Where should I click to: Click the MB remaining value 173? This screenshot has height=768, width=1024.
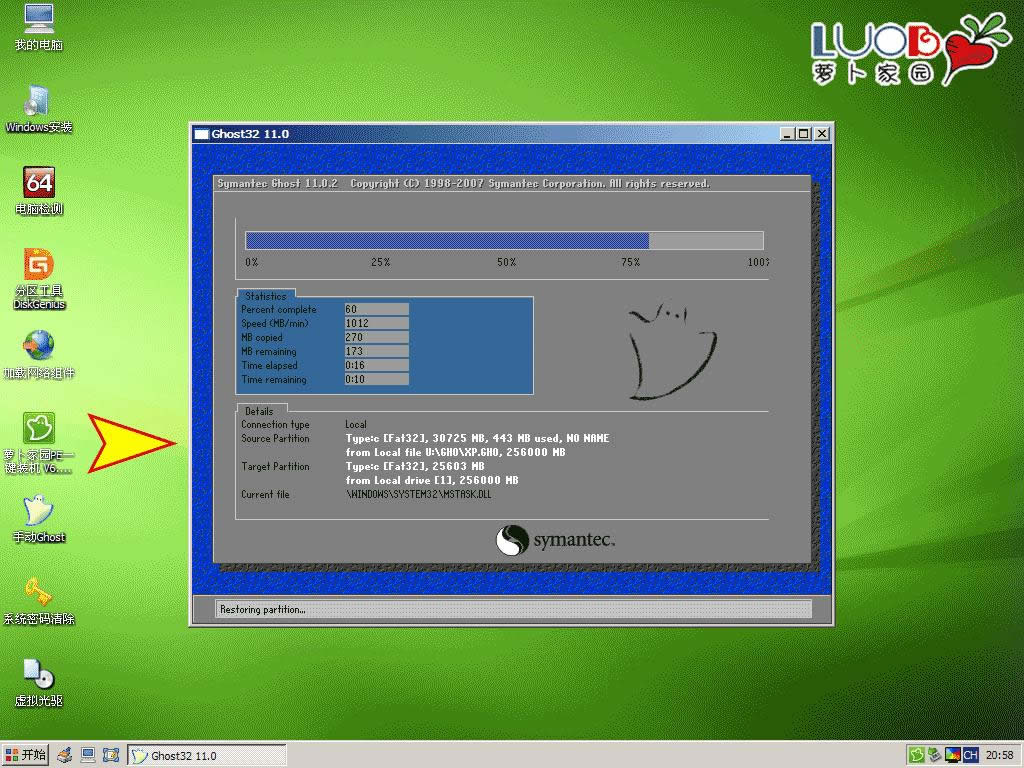[376, 351]
